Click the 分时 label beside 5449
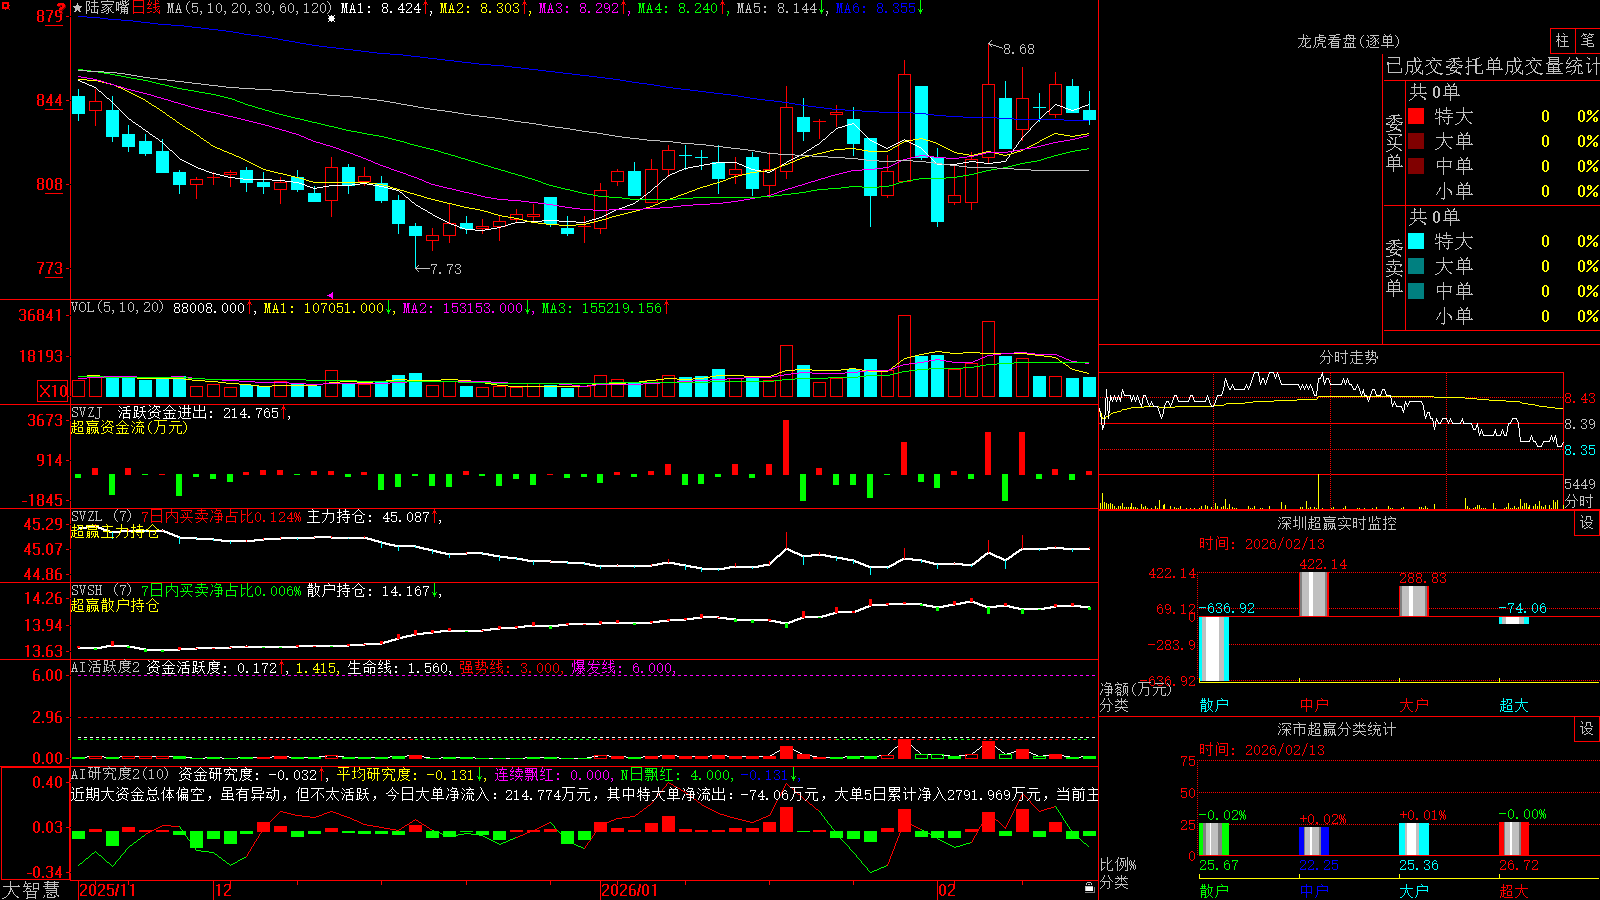1600x900 pixels. point(1580,500)
